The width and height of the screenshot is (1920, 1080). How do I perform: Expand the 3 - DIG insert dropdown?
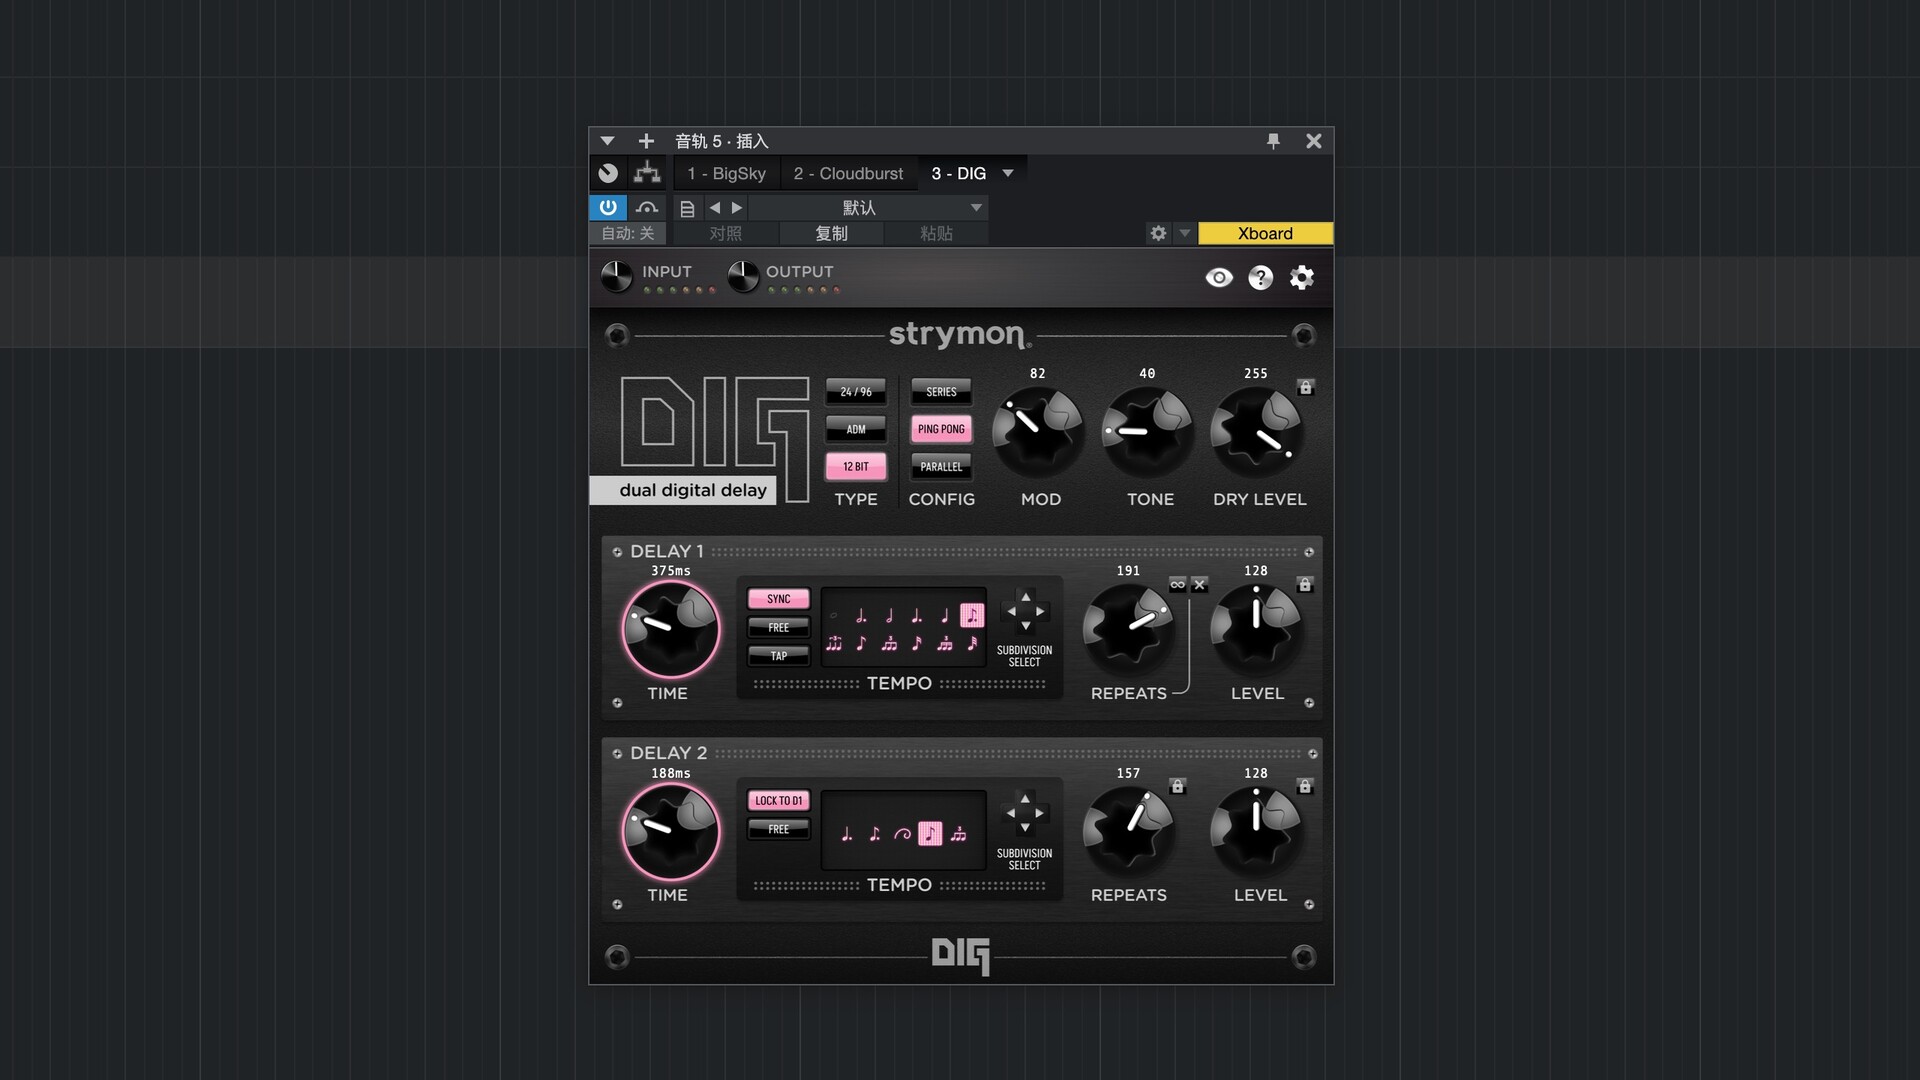pyautogui.click(x=1008, y=173)
